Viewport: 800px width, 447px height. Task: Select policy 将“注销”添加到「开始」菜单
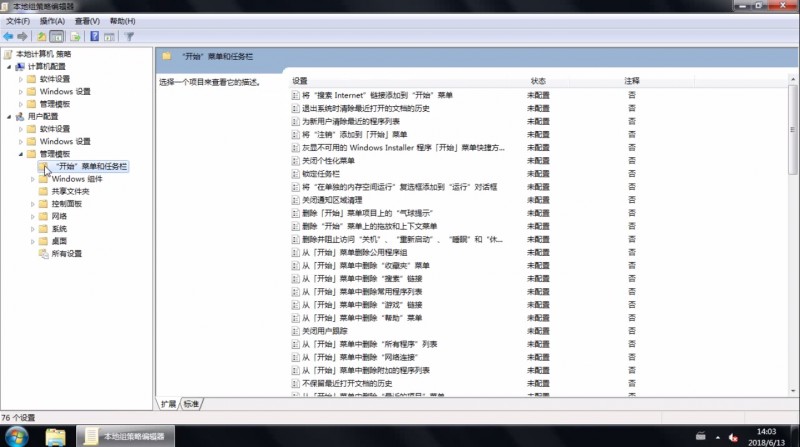[355, 135]
